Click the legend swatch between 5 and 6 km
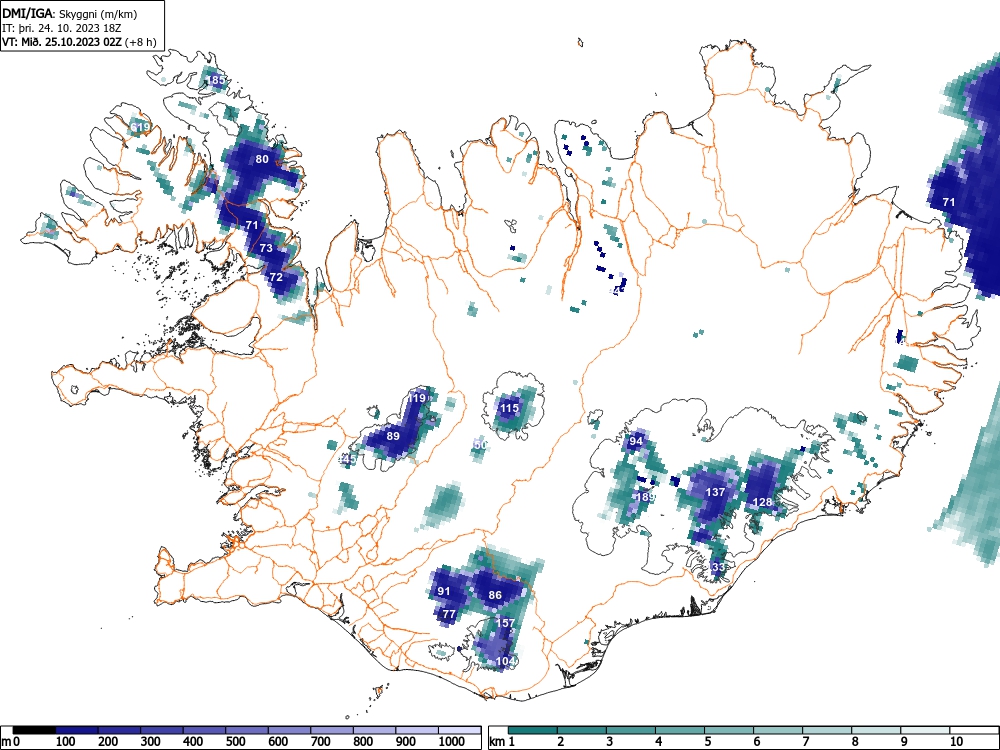This screenshot has height=750, width=1000. coord(729,730)
